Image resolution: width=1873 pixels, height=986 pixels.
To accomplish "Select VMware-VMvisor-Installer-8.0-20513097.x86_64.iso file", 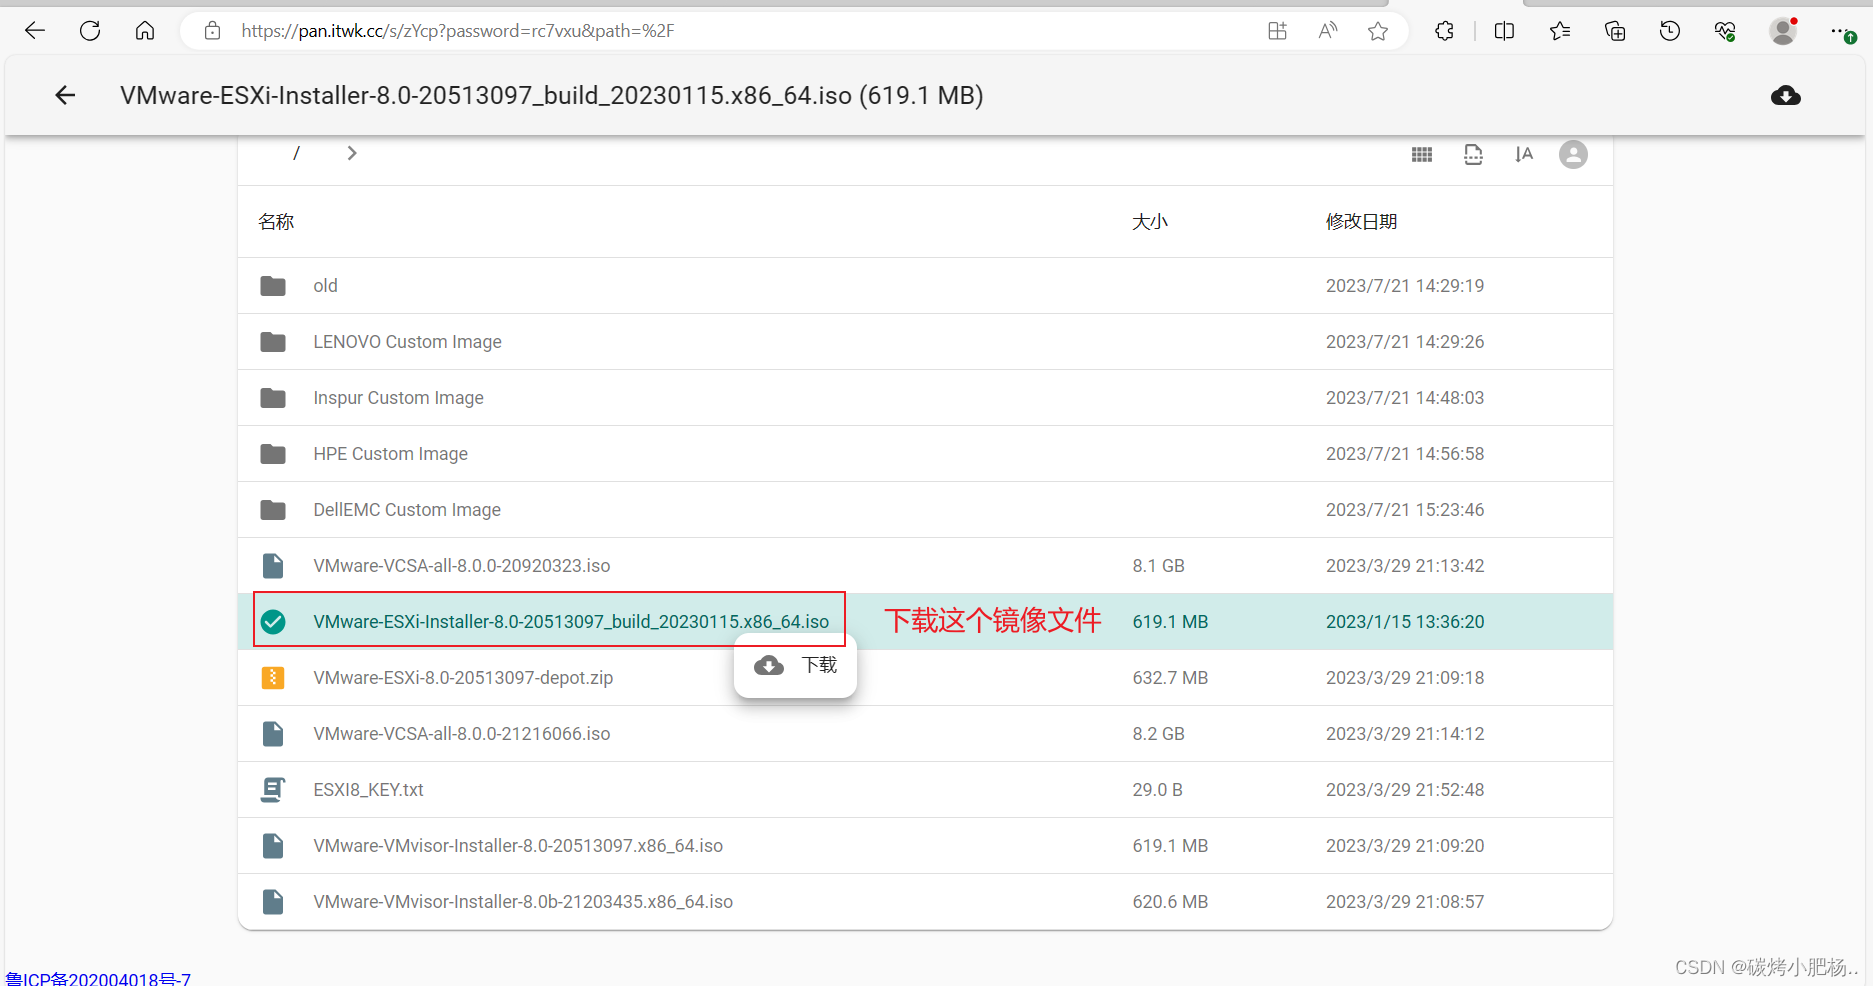I will point(518,846).
